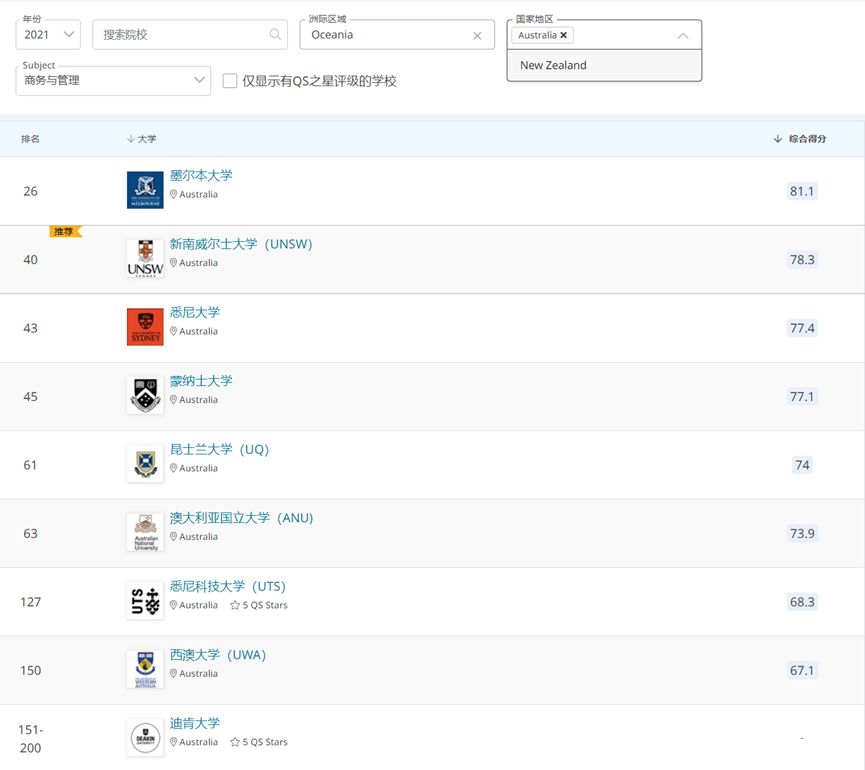865x770 pixels.
Task: Open 新南威尔士大学 (UNSW) link
Action: (241, 244)
